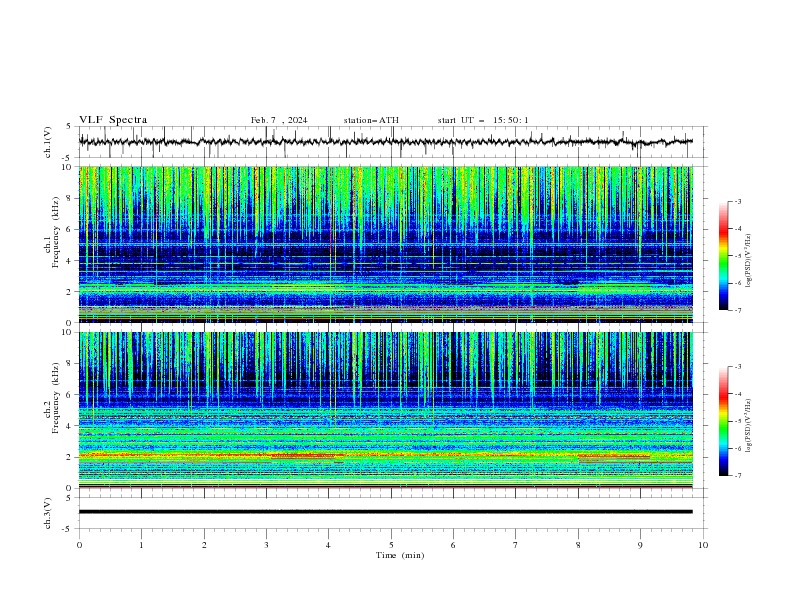The width and height of the screenshot is (792, 612).
Task: Click the 'start UT = 15:50:1' label
Action: pyautogui.click(x=483, y=120)
